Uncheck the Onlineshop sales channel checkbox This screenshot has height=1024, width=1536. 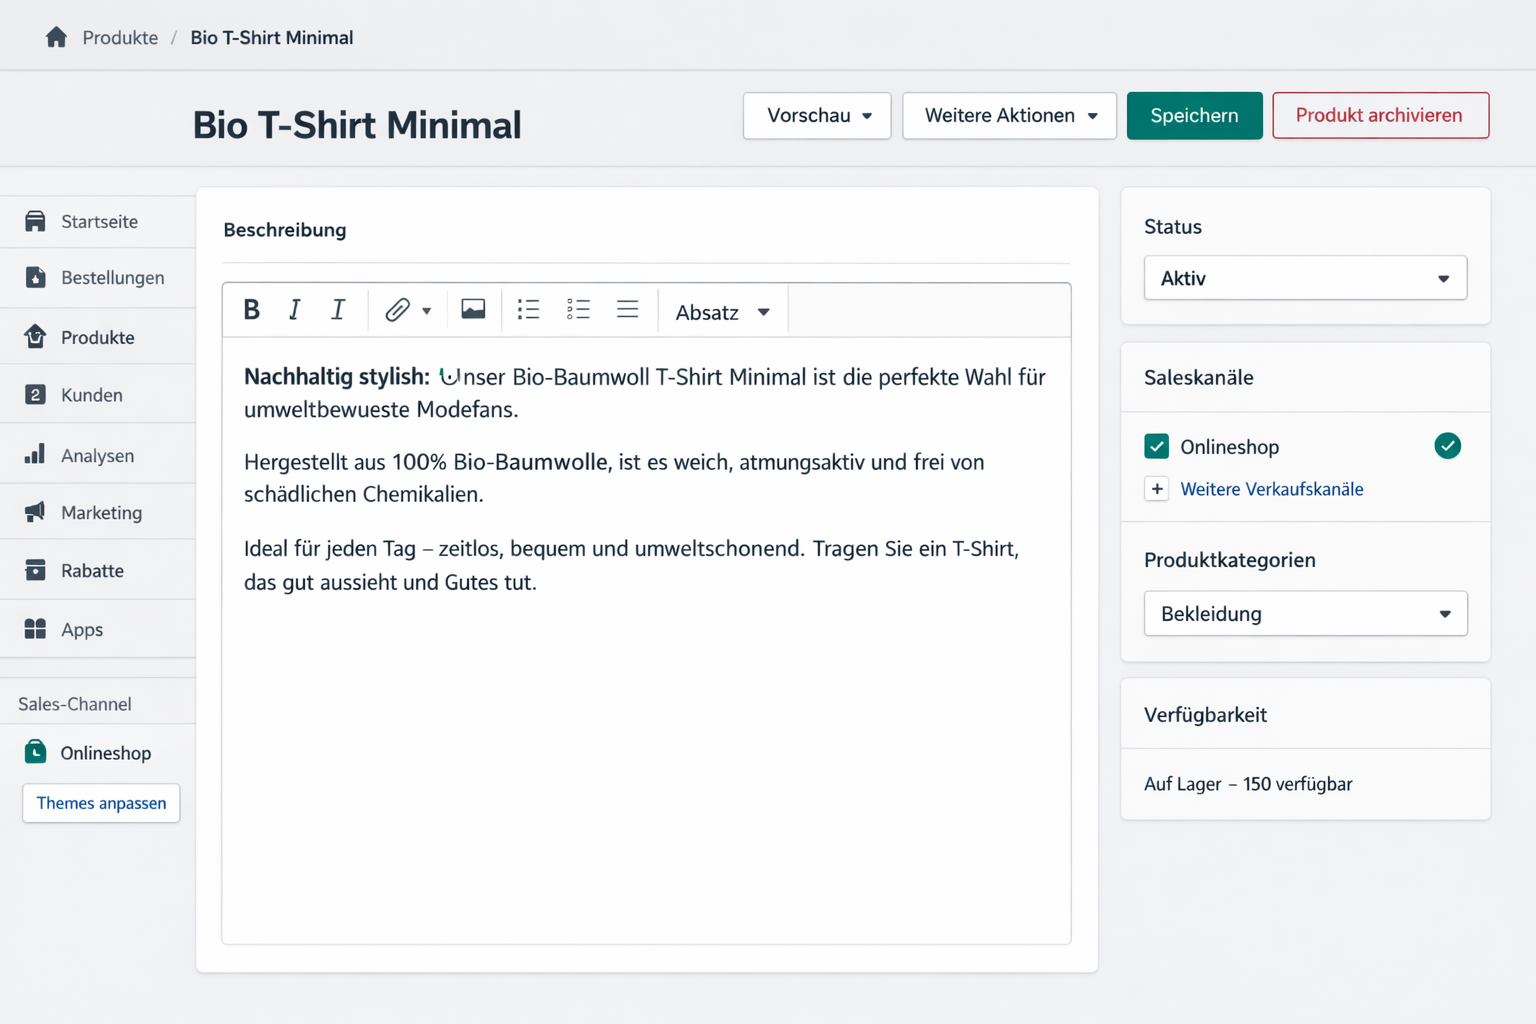point(1157,446)
